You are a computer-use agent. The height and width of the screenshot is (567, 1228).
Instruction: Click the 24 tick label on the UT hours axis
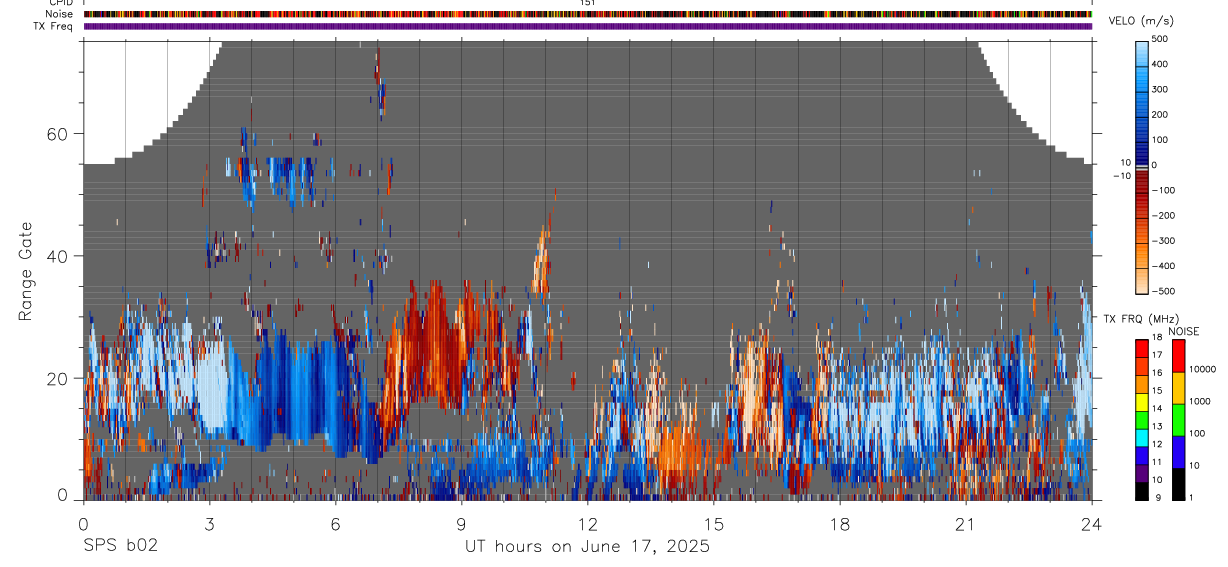[x=1091, y=524]
